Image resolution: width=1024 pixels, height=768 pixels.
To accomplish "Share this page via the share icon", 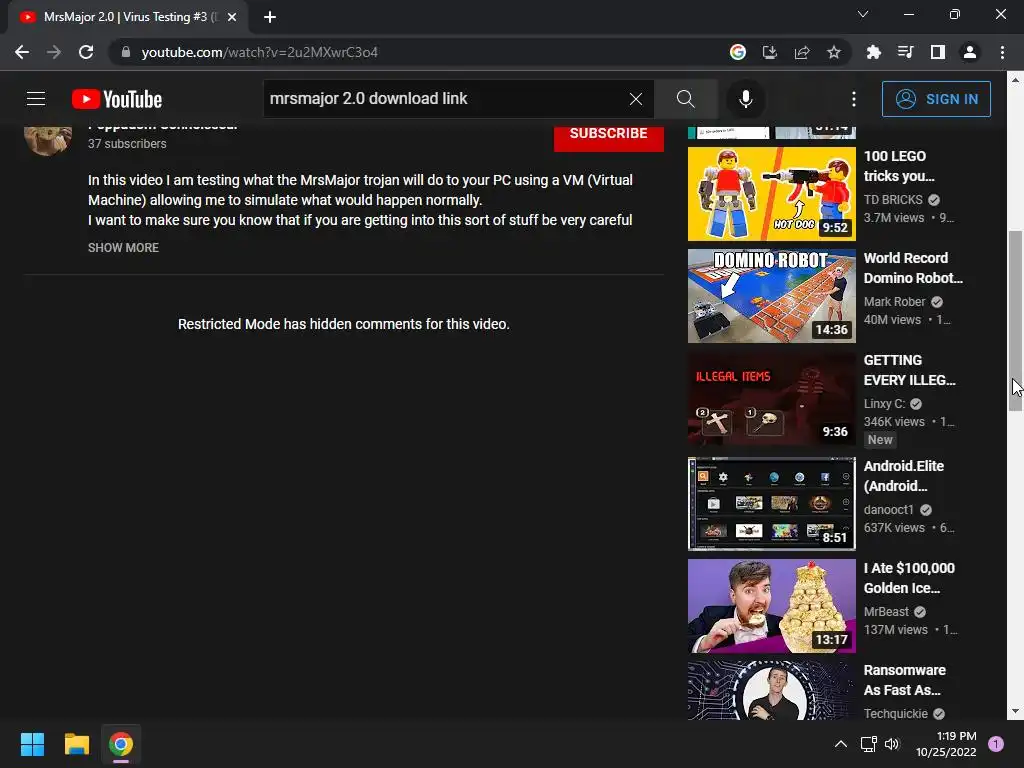I will click(802, 52).
